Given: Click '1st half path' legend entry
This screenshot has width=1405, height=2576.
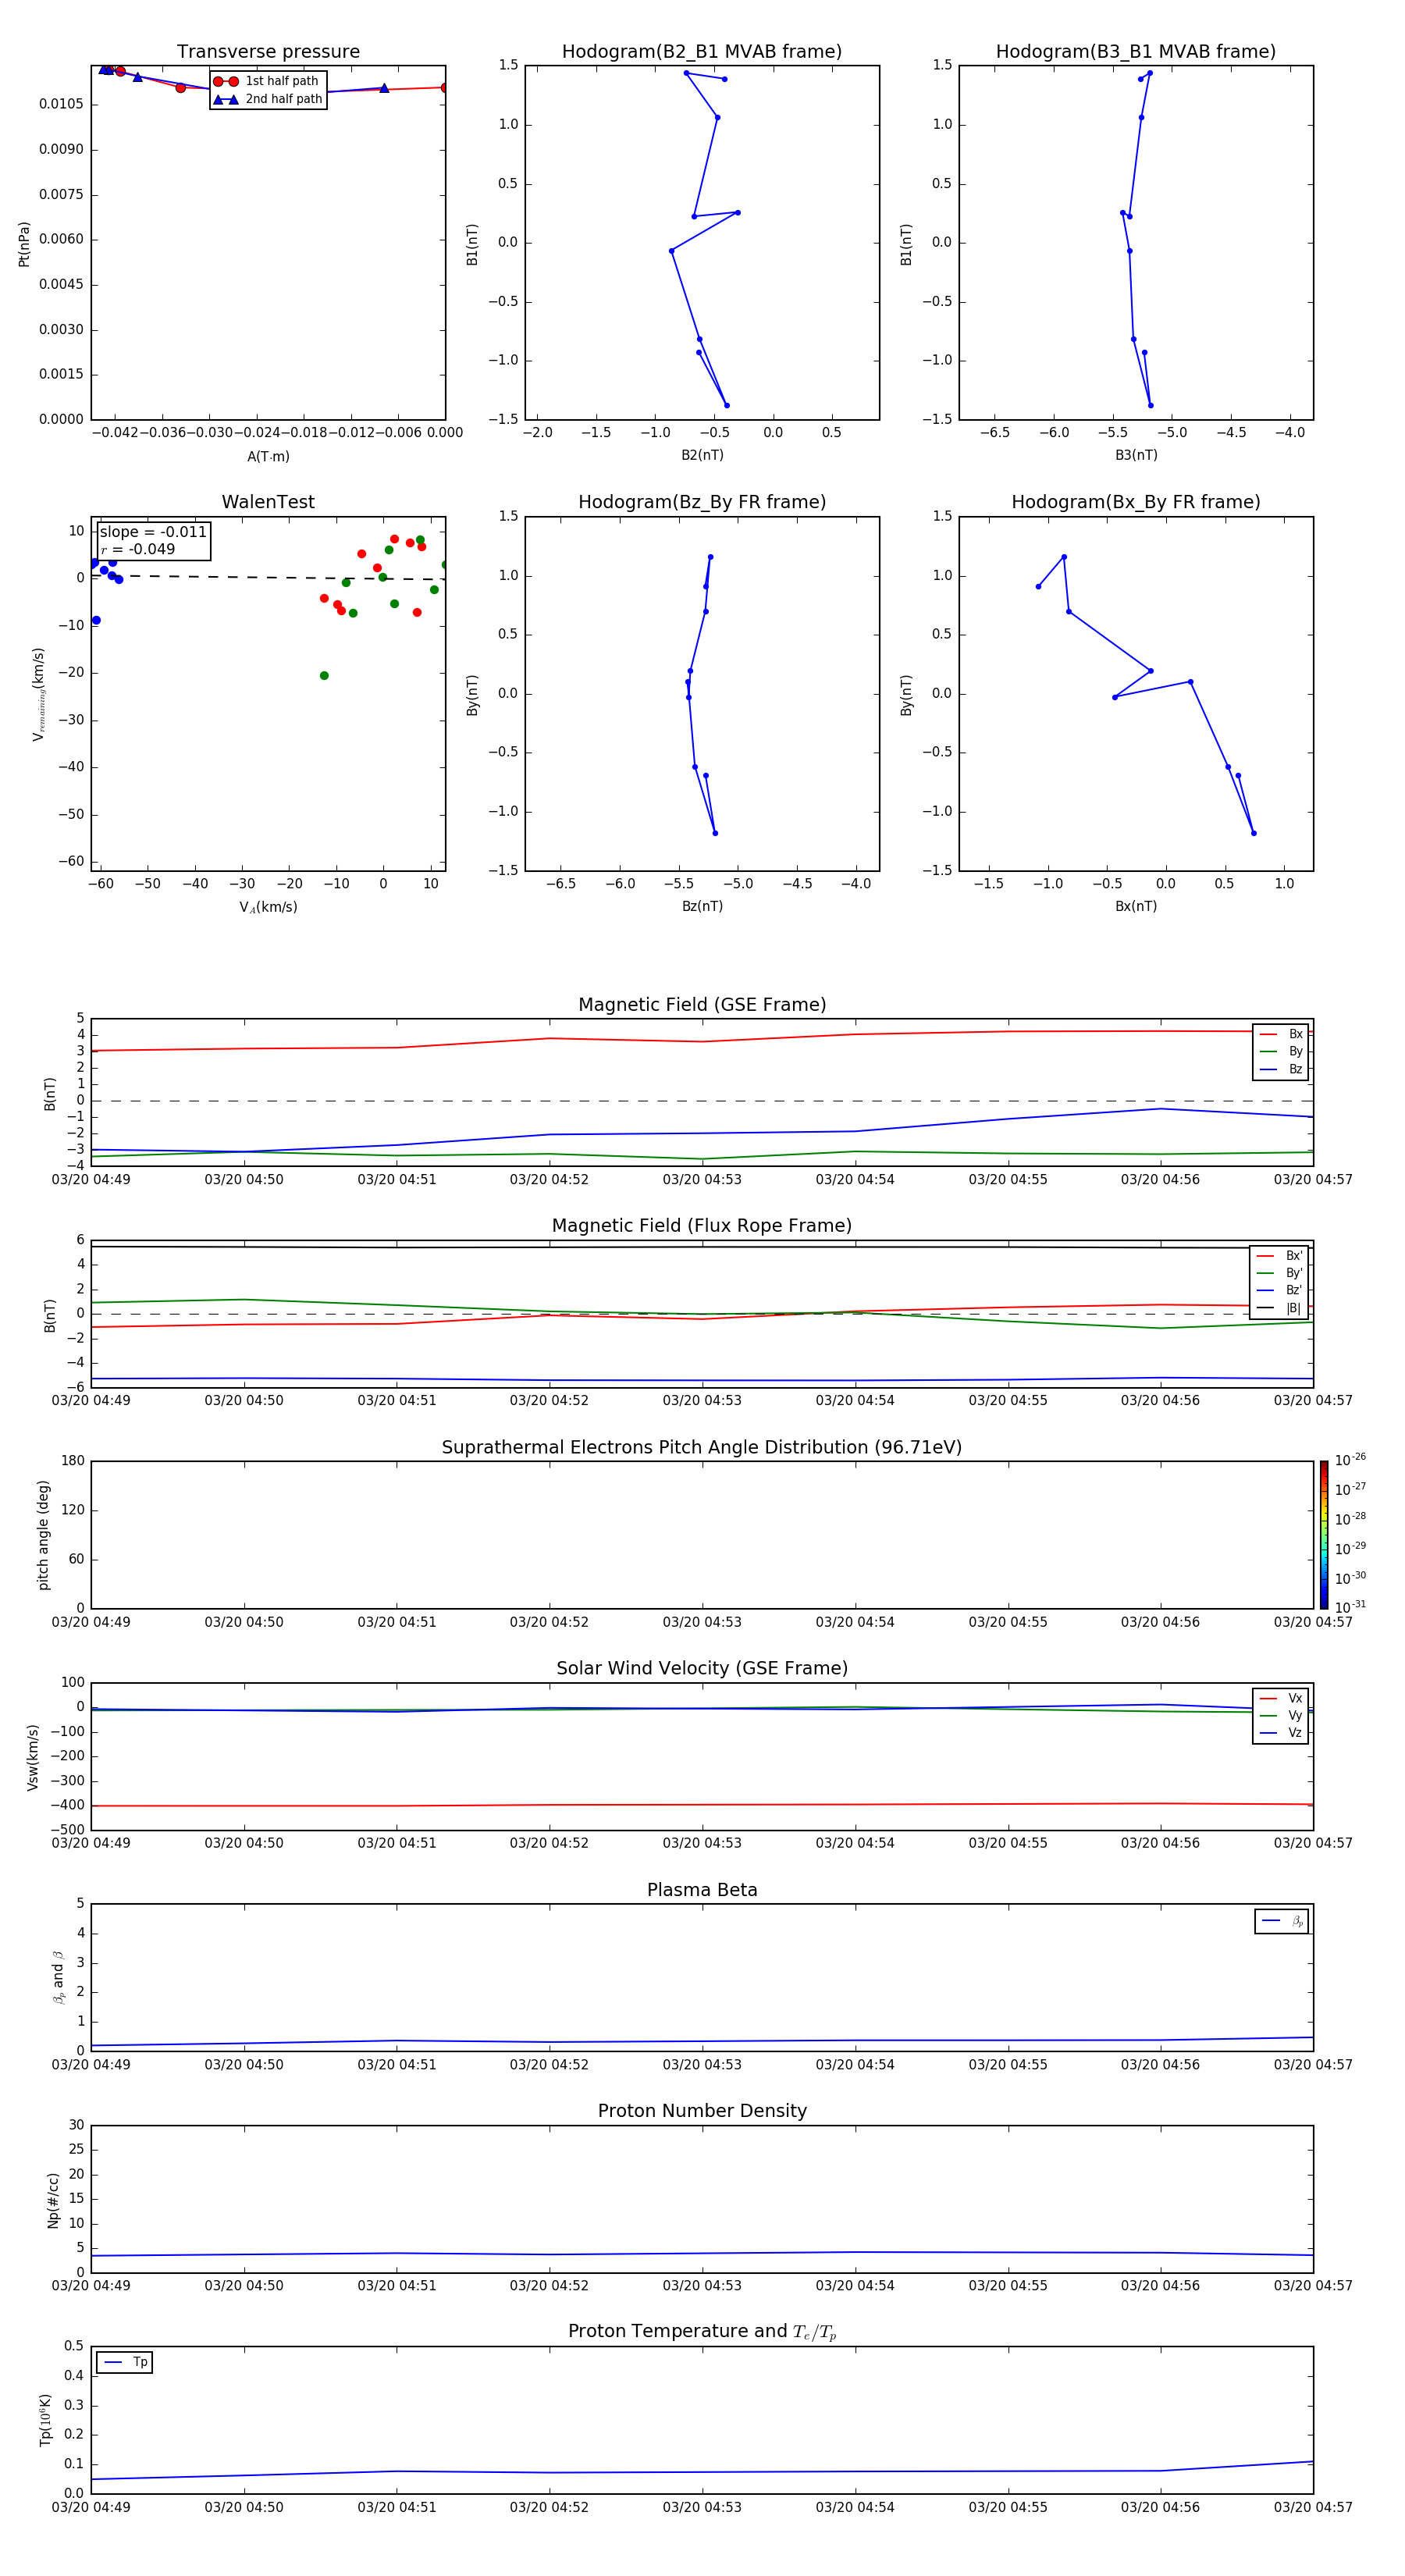Looking at the screenshot, I should tap(268, 81).
